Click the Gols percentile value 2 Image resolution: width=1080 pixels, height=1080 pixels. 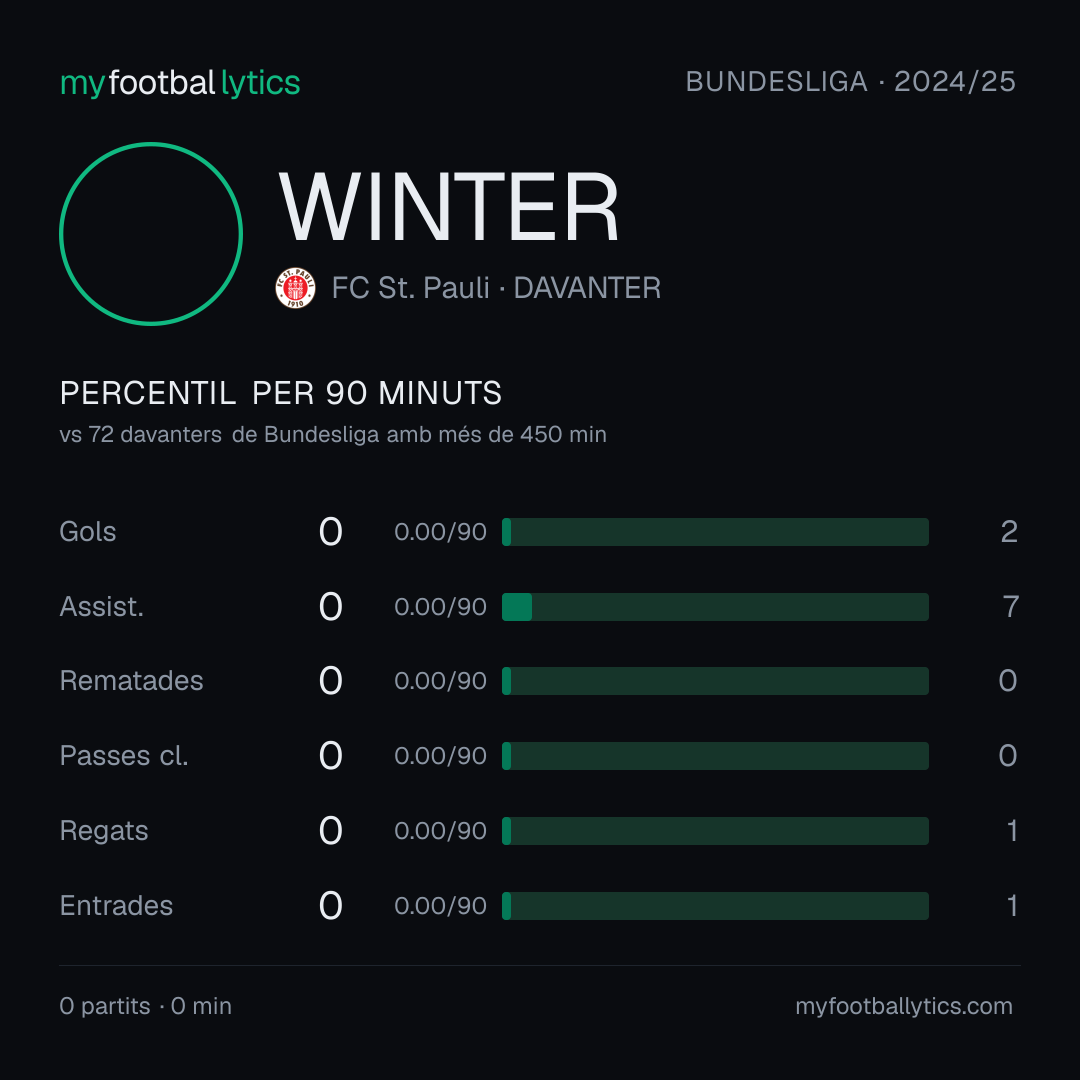point(1009,532)
